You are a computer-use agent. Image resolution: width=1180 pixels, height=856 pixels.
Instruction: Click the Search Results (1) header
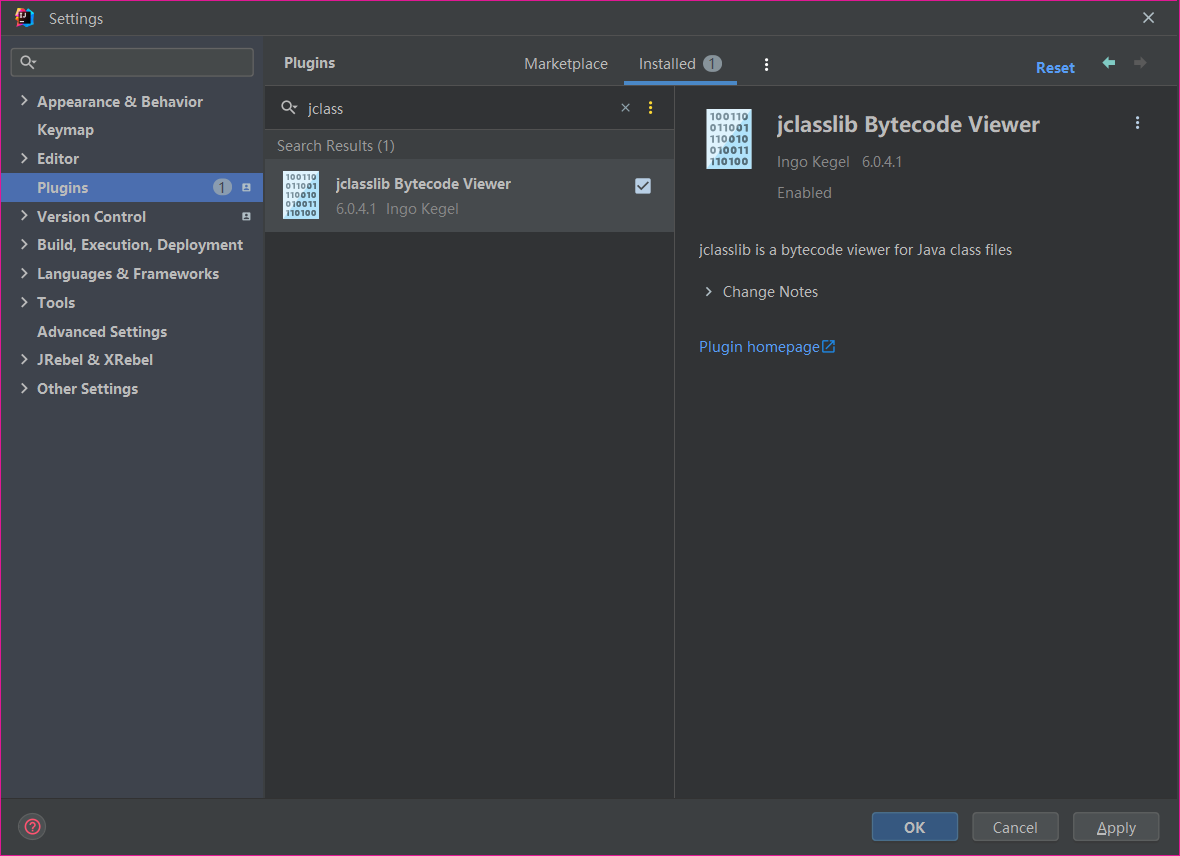tap(336, 145)
